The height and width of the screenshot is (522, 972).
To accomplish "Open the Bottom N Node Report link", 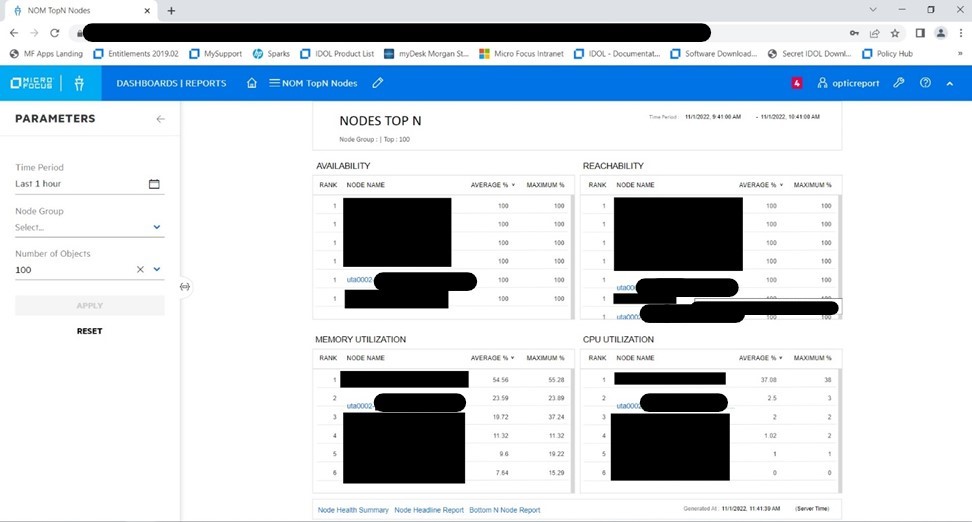I will point(504,510).
